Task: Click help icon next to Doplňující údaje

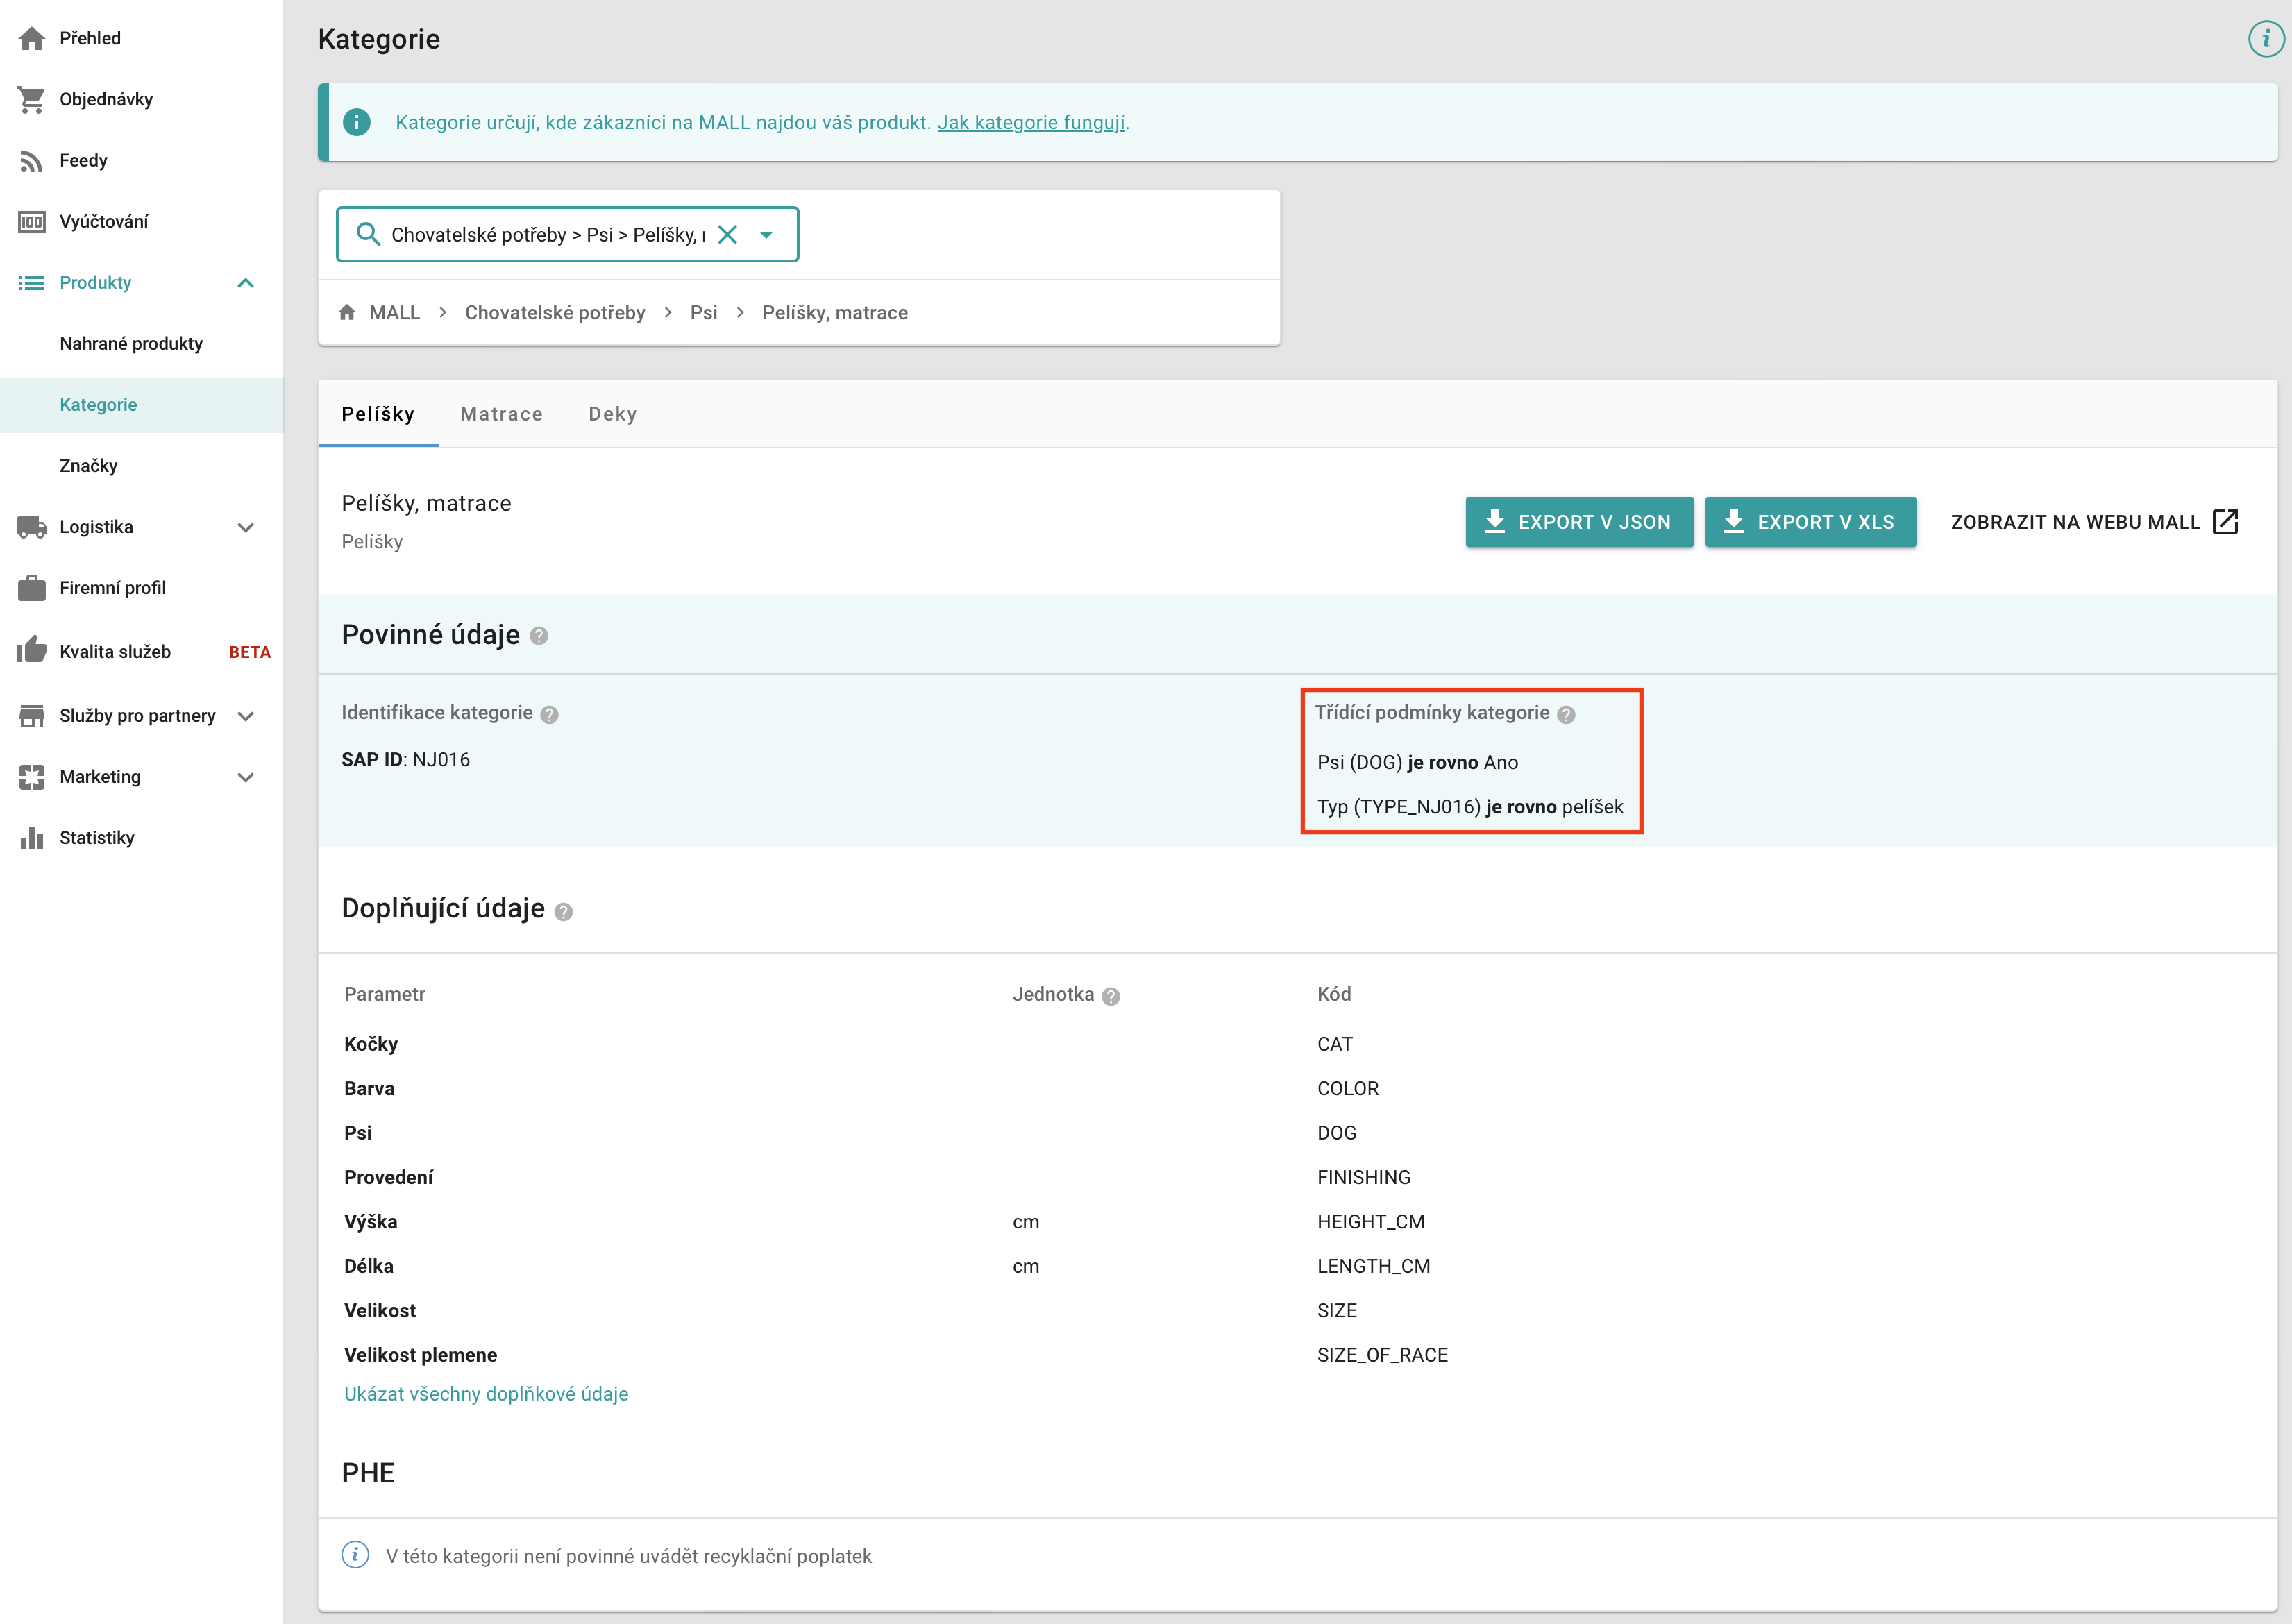Action: pos(564,911)
